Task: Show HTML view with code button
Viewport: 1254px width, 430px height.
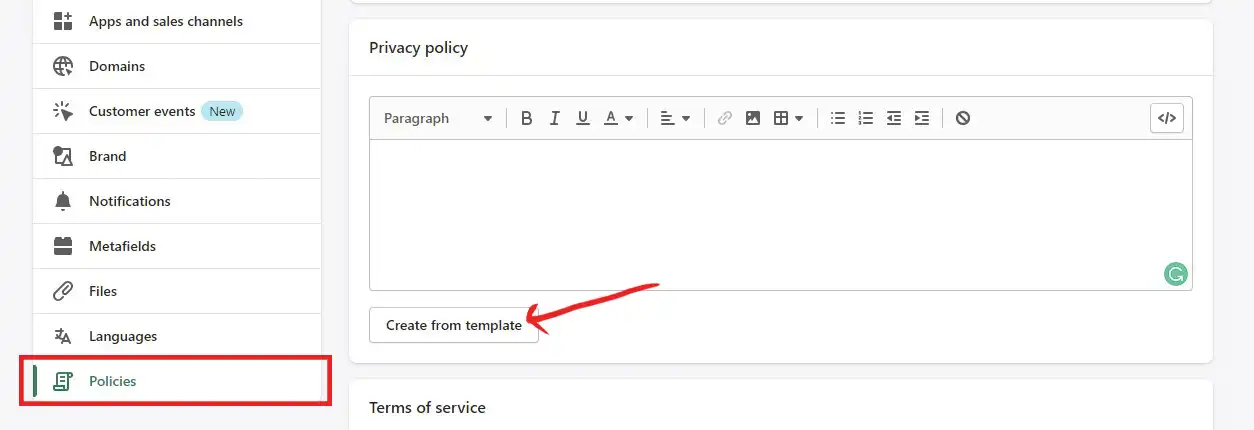Action: tap(1166, 118)
